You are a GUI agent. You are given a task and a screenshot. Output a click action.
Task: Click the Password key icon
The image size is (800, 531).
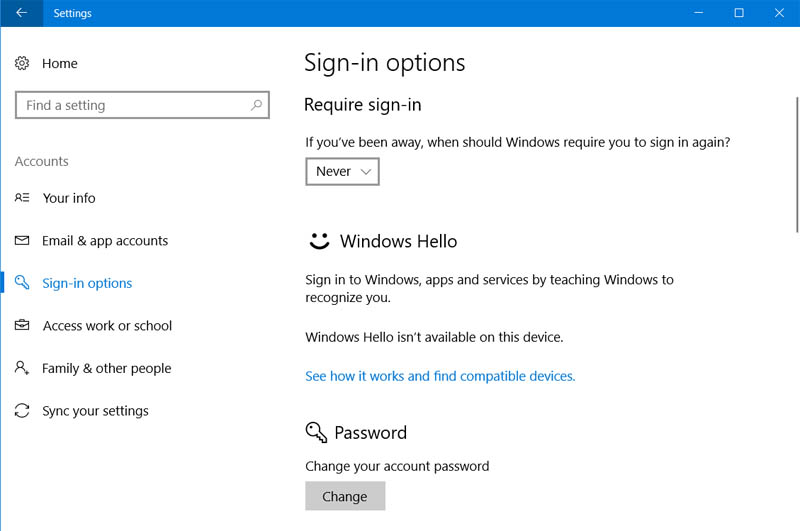tap(316, 433)
